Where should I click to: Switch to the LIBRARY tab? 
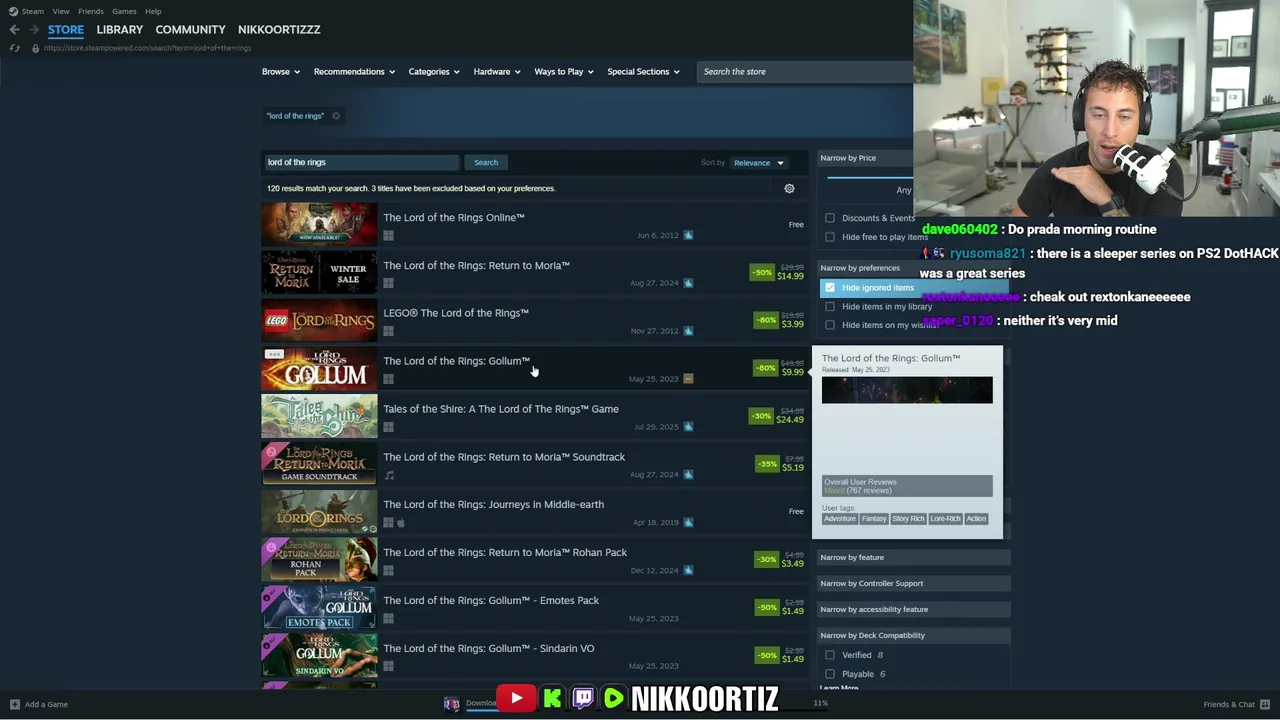pyautogui.click(x=120, y=29)
